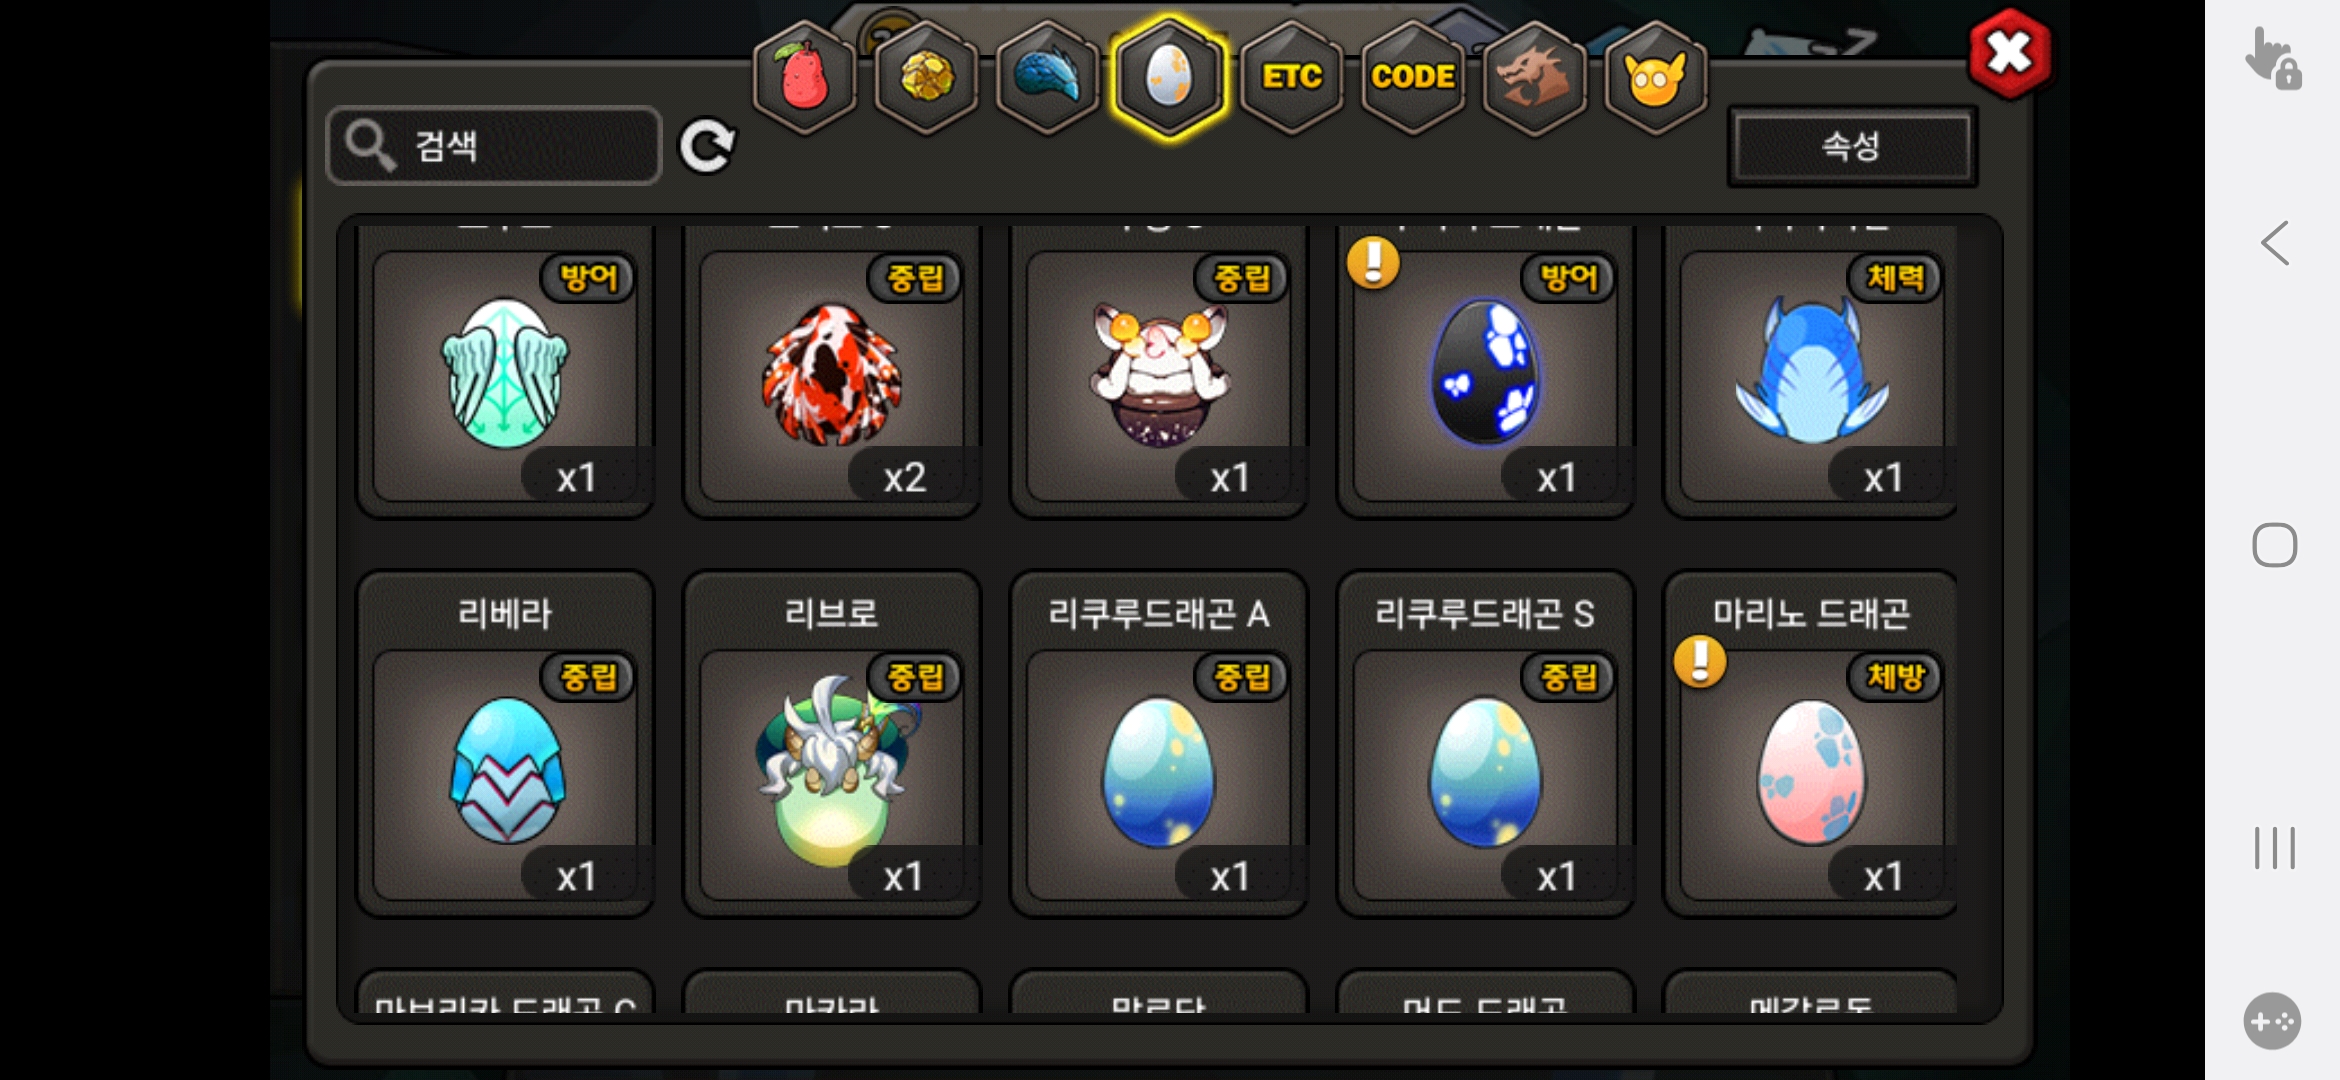The height and width of the screenshot is (1080, 2340).
Task: Tap the Android back arrow button
Action: tap(2275, 243)
